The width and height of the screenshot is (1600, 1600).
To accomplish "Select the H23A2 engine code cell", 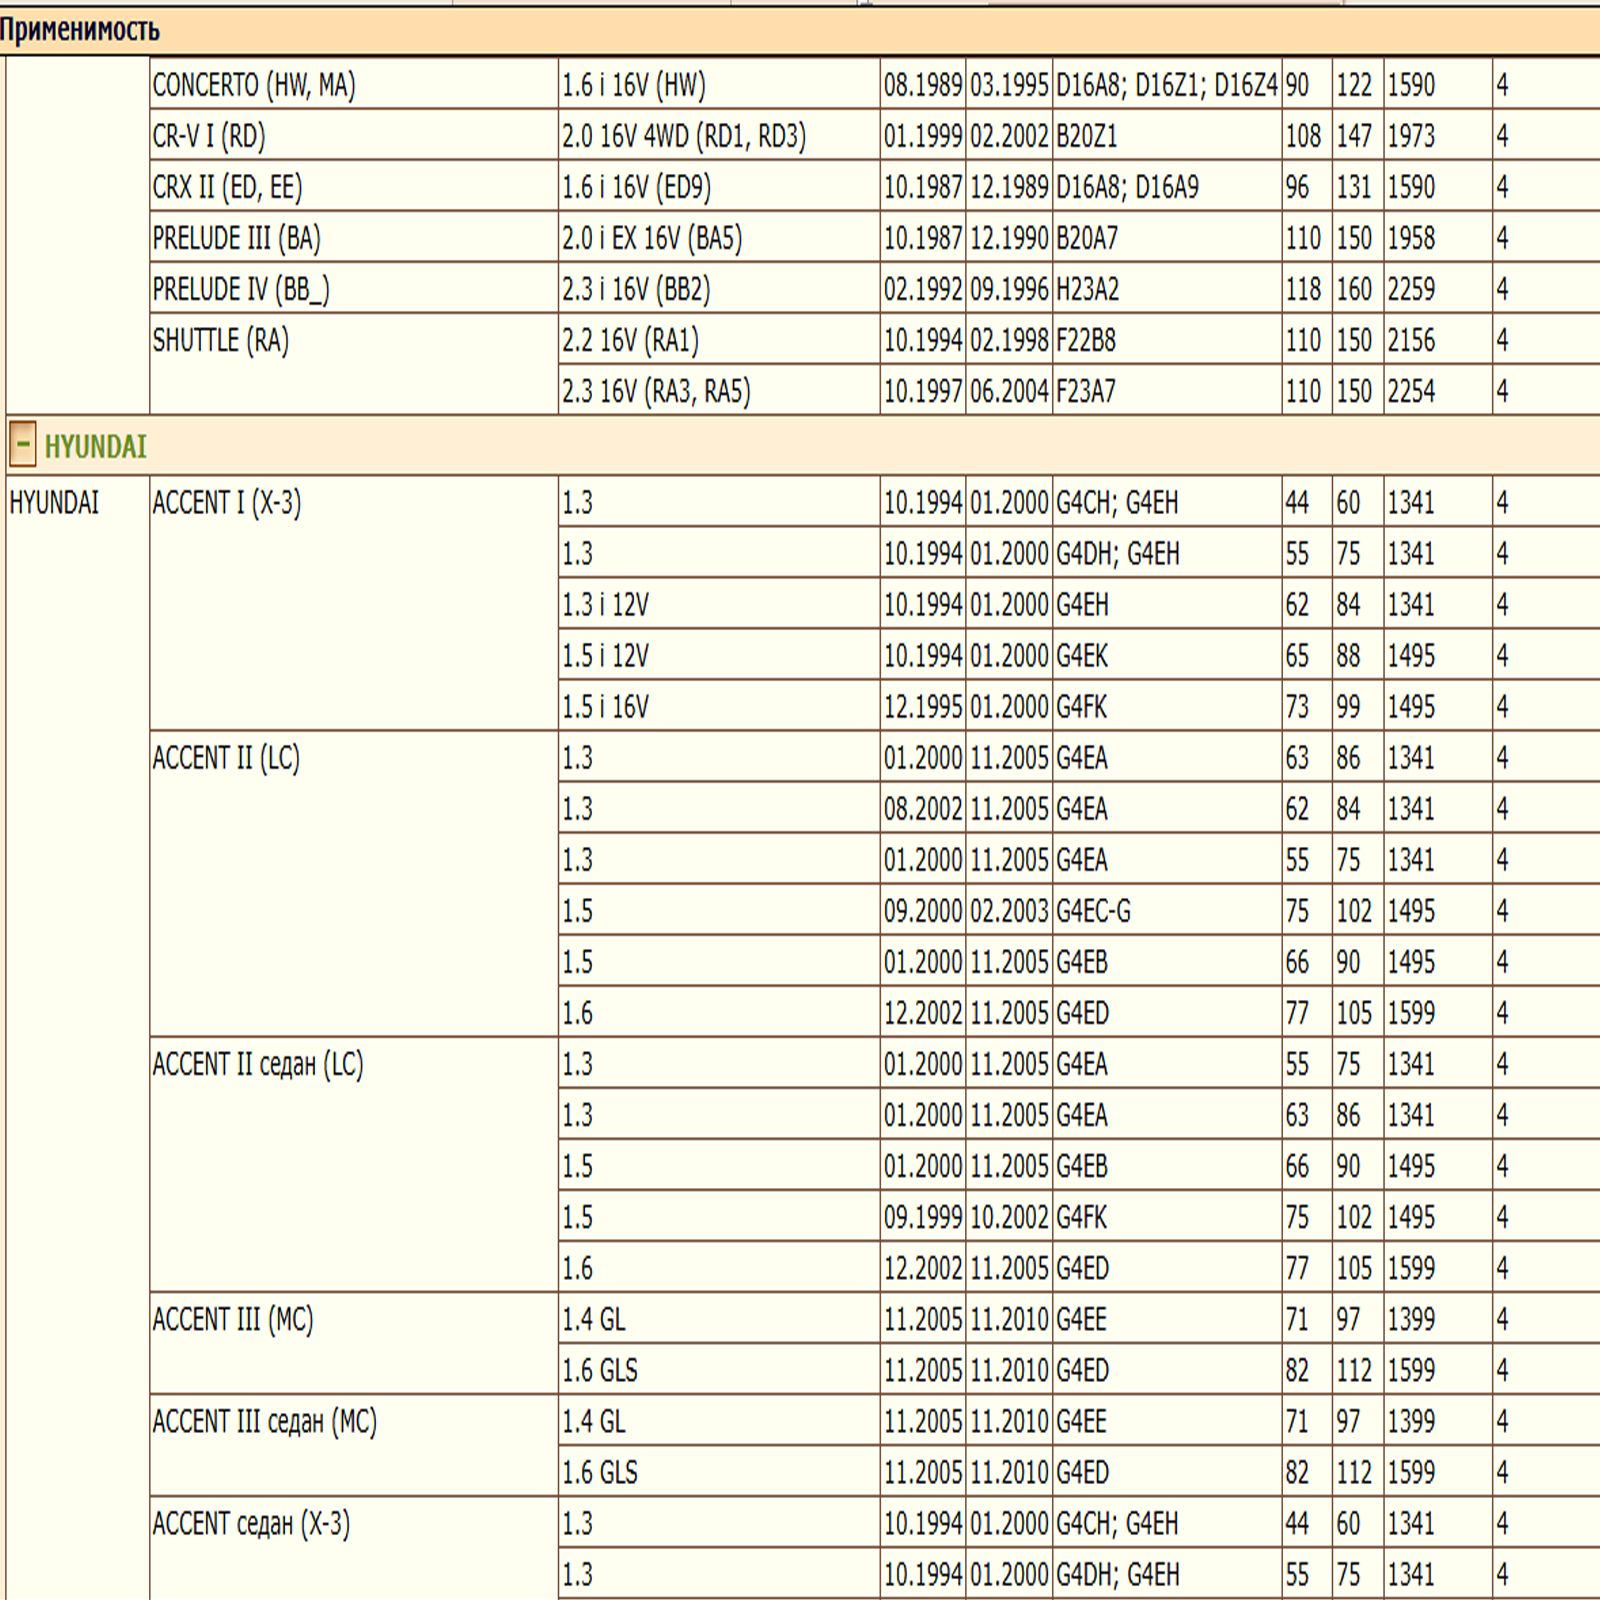I will point(1087,290).
